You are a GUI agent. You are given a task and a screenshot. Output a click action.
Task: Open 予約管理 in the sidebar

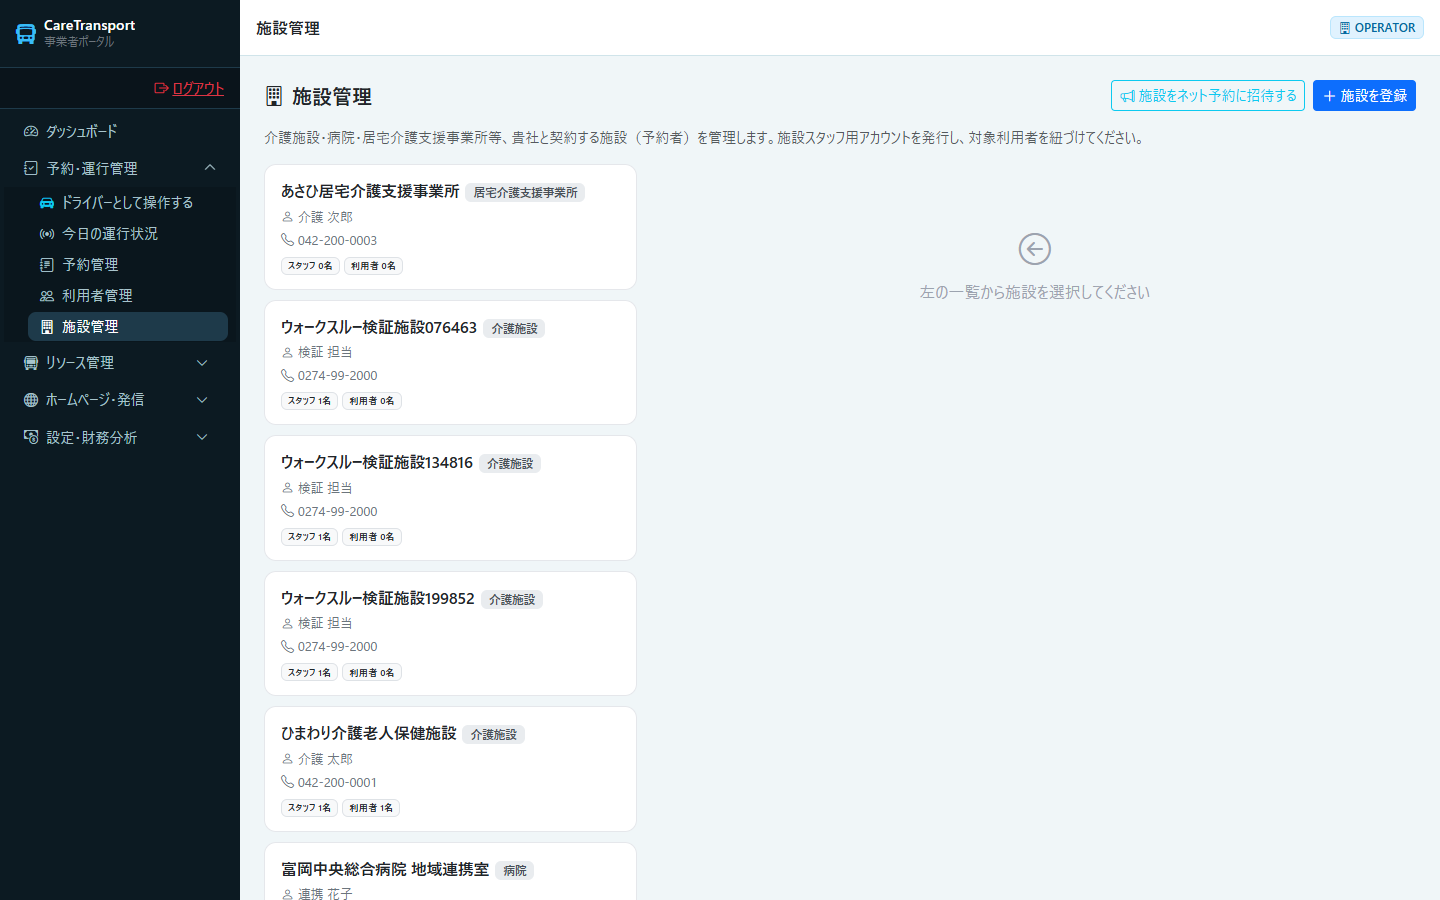point(128,264)
